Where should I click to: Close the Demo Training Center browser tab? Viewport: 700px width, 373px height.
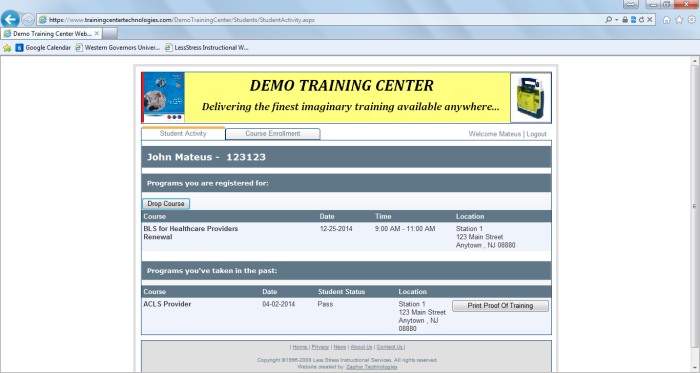click(97, 33)
